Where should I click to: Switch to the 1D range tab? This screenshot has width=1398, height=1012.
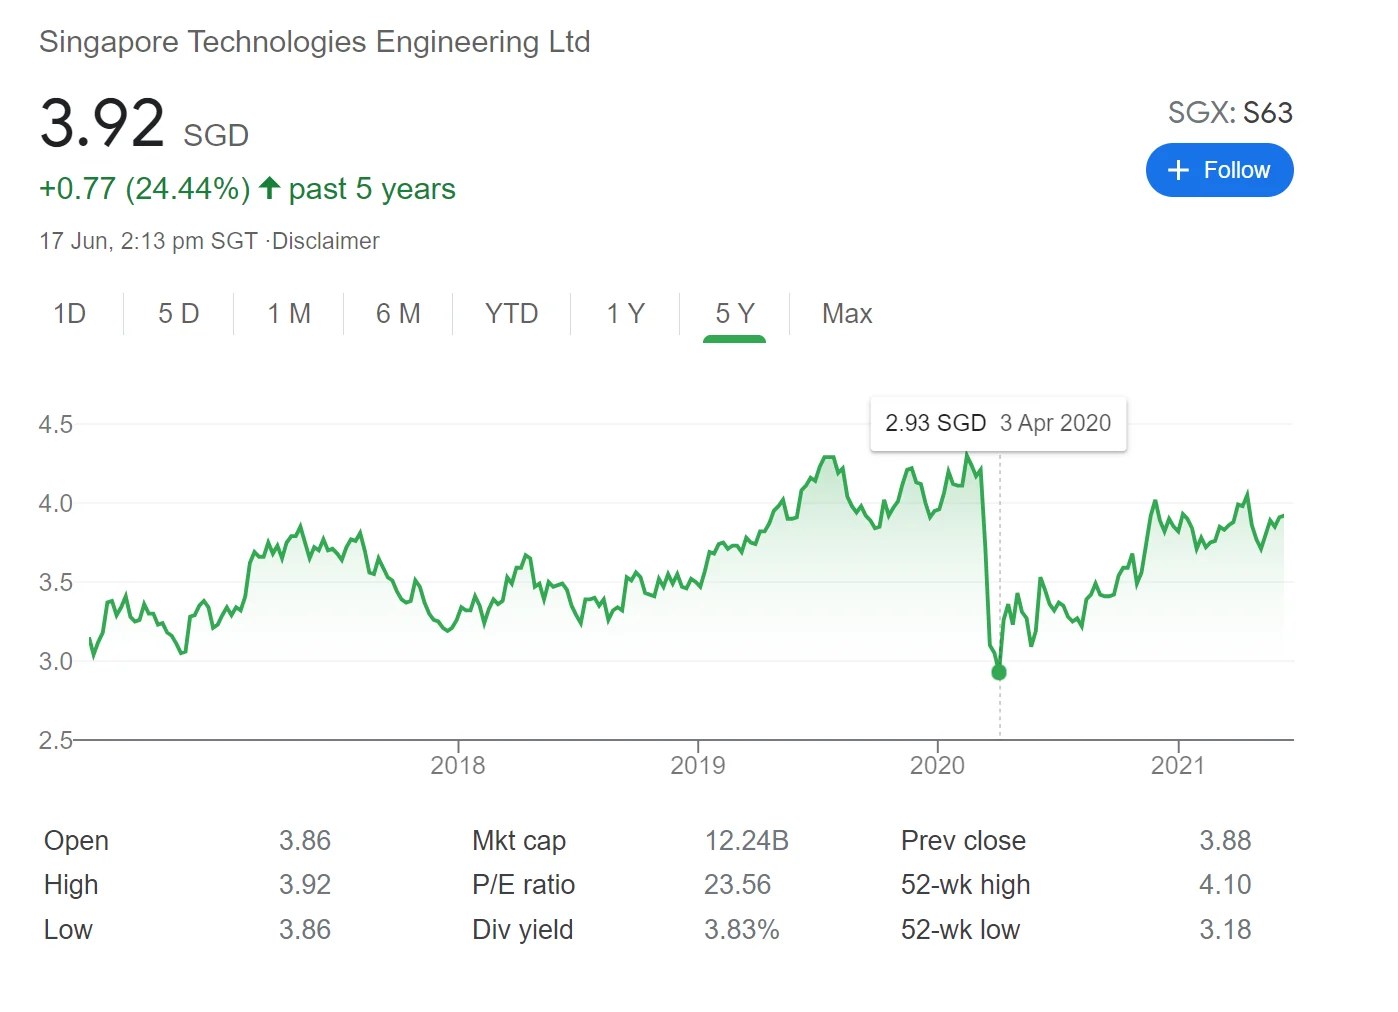pyautogui.click(x=69, y=314)
